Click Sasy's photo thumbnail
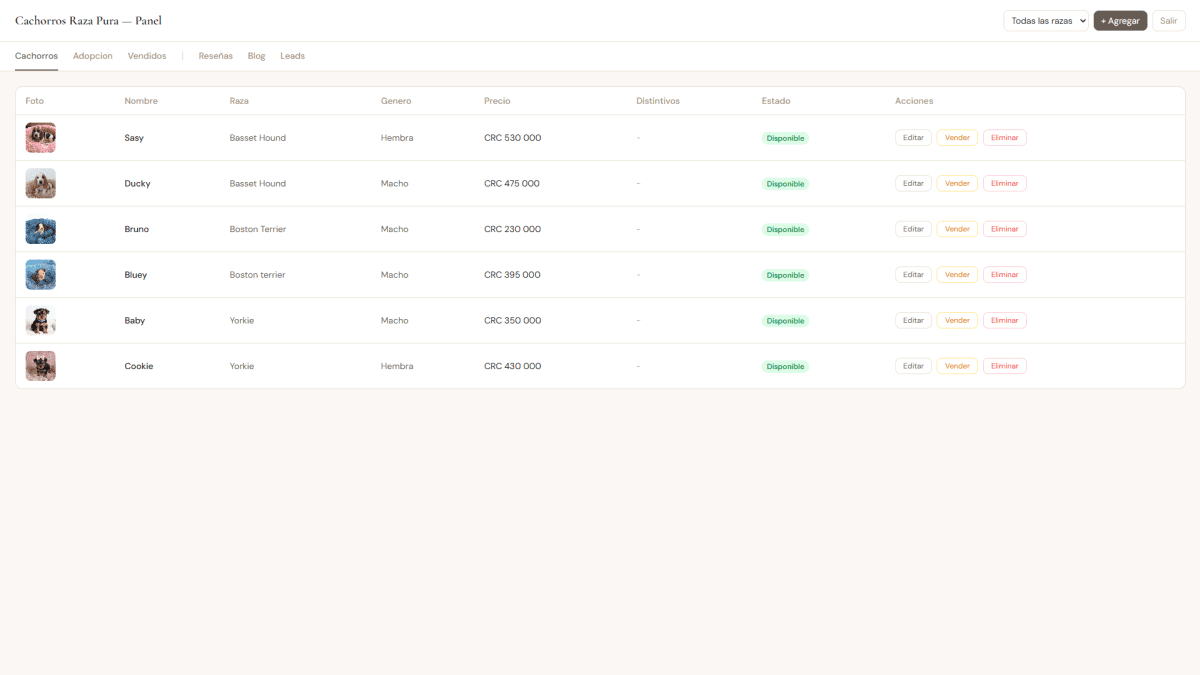1200x675 pixels. pos(41,138)
